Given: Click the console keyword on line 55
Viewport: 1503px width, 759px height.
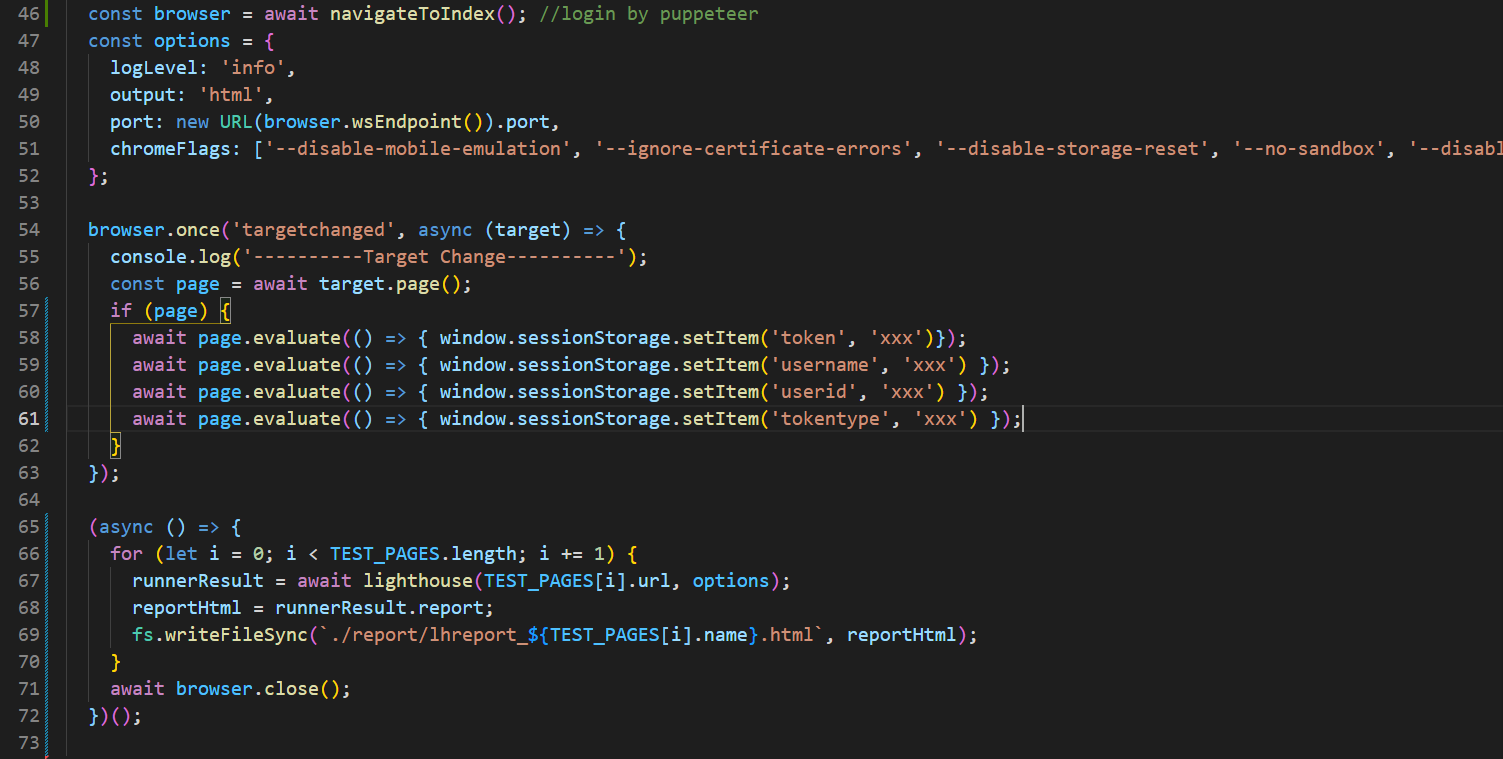Looking at the screenshot, I should 148,257.
